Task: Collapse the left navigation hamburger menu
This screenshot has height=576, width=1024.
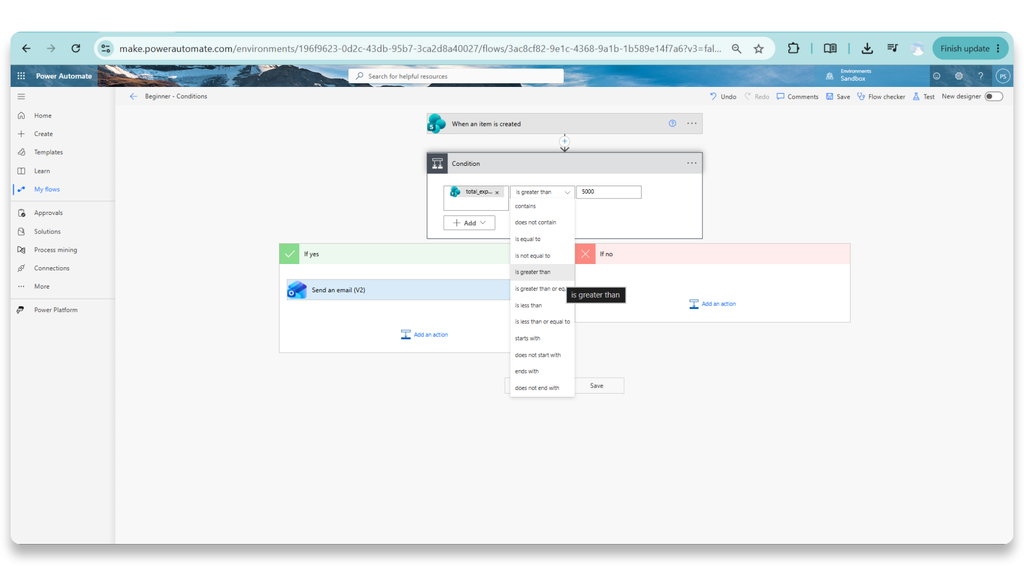Action: [21, 97]
